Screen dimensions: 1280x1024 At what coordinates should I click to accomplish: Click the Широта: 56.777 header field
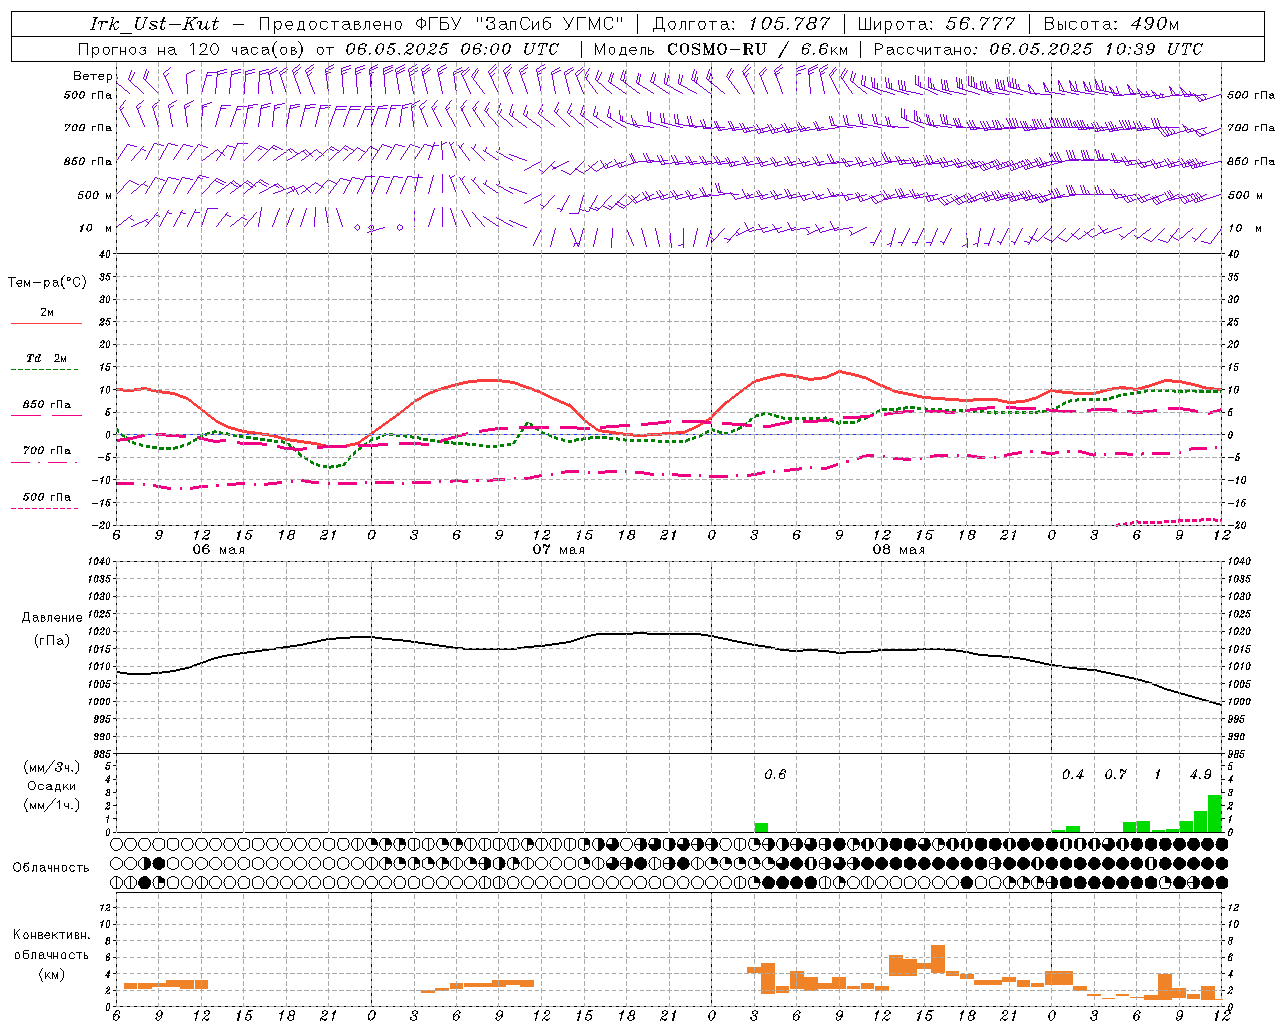click(937, 24)
